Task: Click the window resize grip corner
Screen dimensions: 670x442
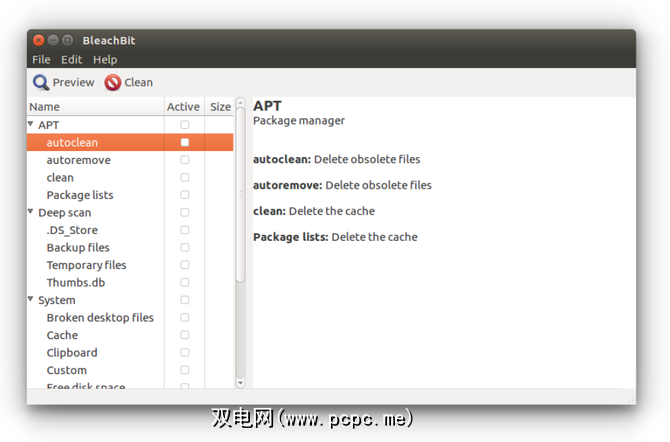Action: 632,400
